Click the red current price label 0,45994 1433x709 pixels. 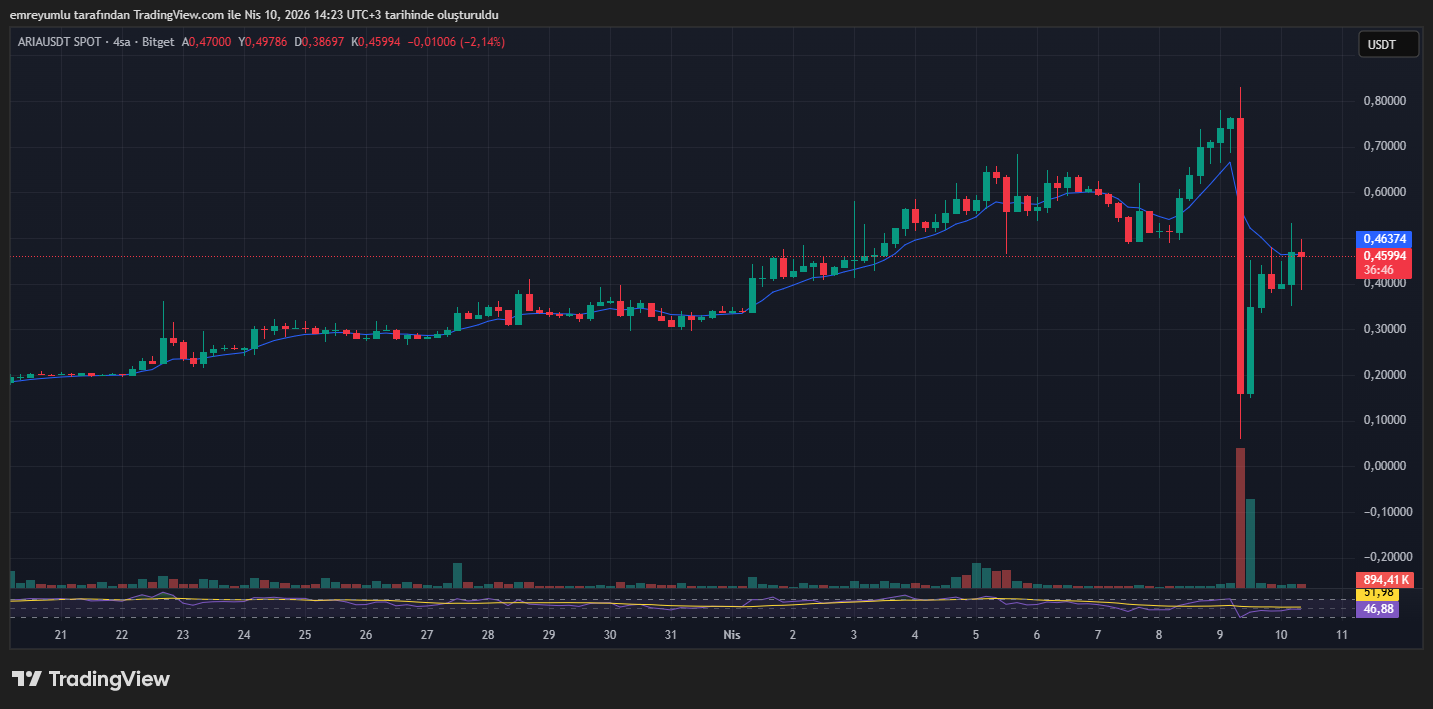click(1386, 256)
